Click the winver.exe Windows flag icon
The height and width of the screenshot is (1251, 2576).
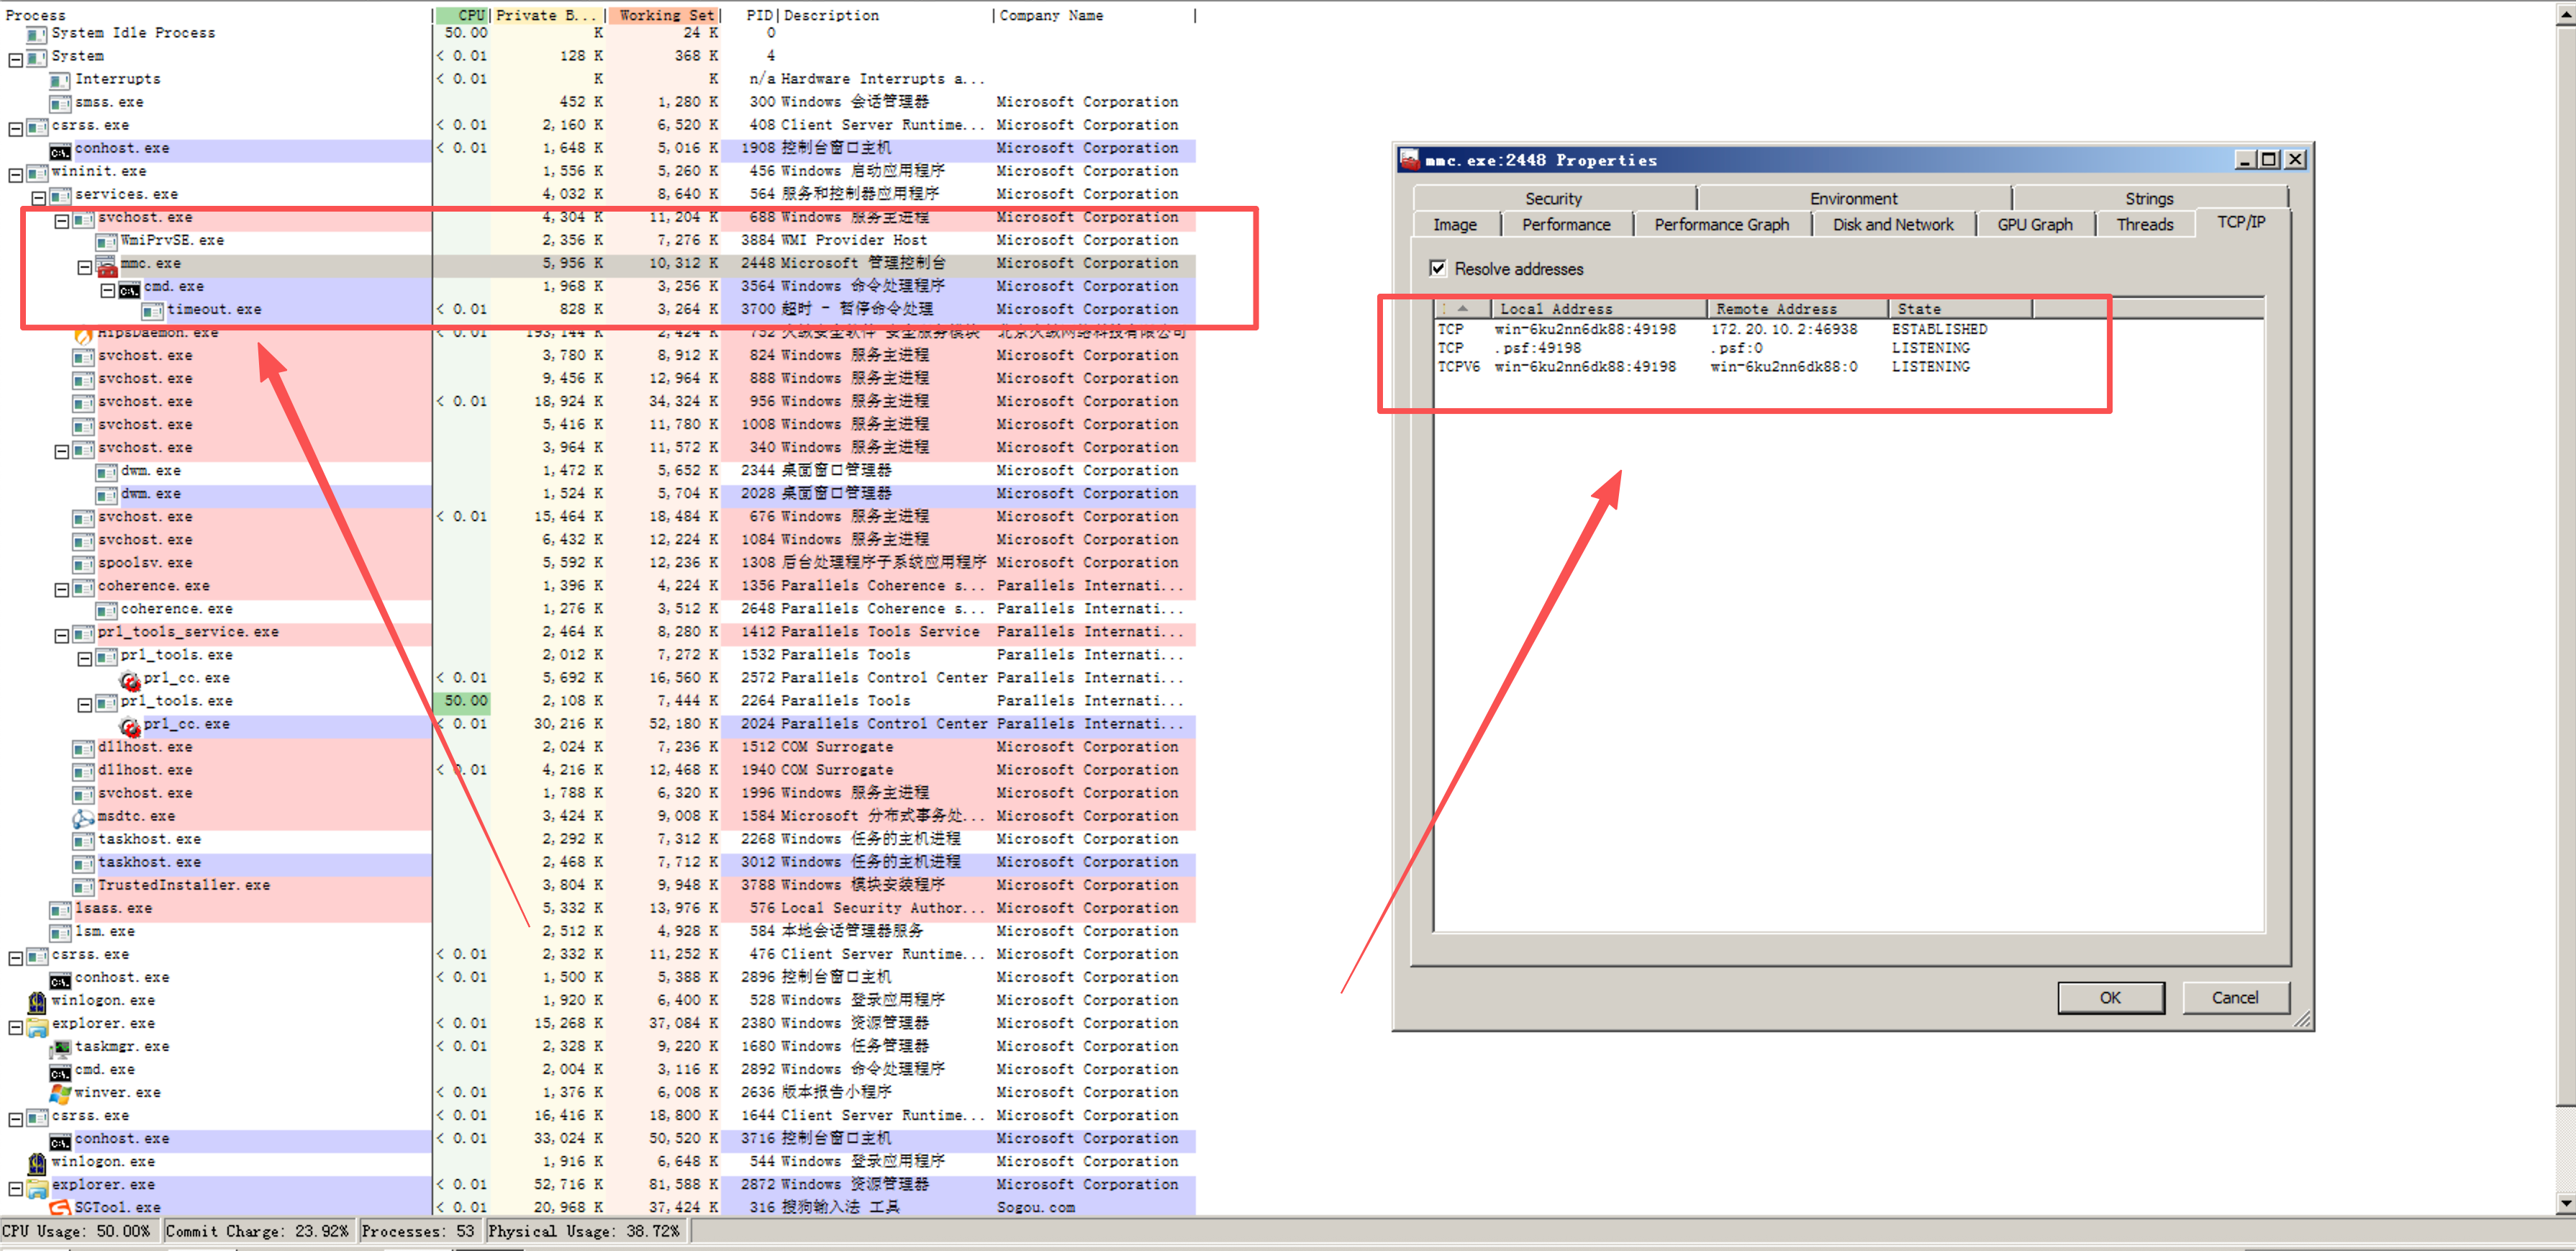point(60,1093)
